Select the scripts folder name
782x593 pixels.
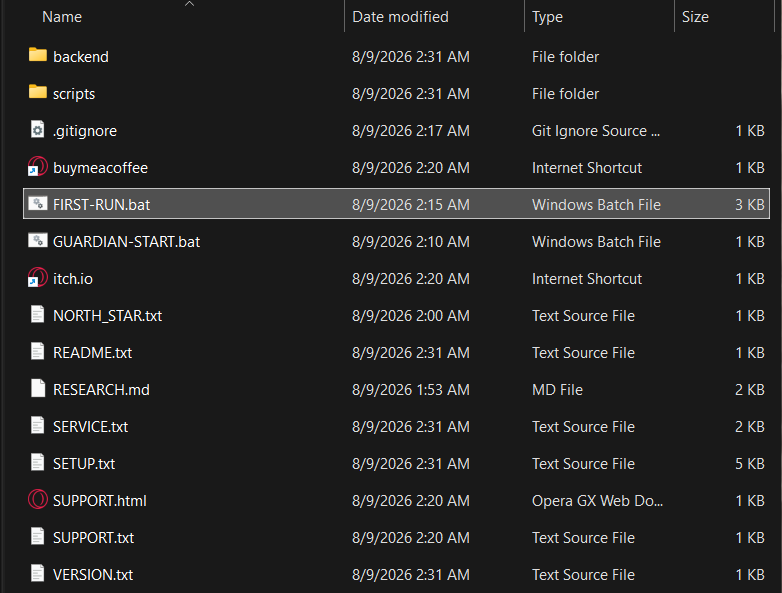click(74, 94)
